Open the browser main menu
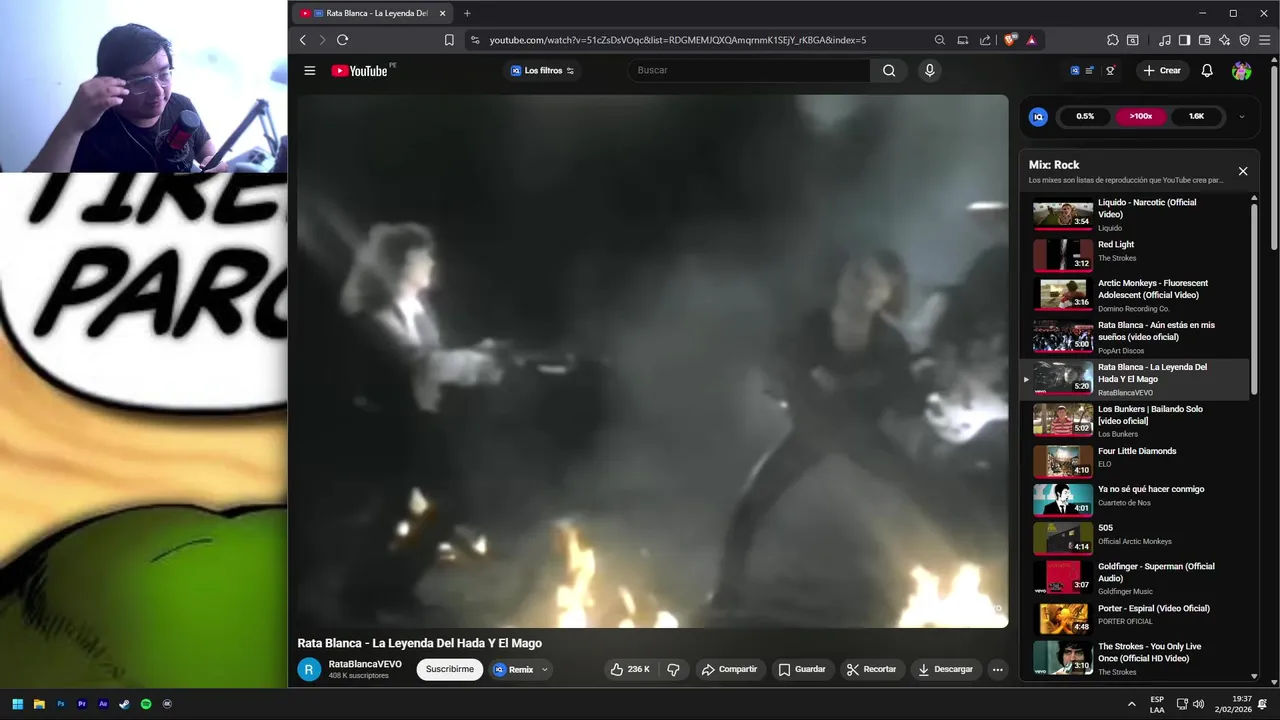Viewport: 1280px width, 720px height. pyautogui.click(x=1264, y=40)
